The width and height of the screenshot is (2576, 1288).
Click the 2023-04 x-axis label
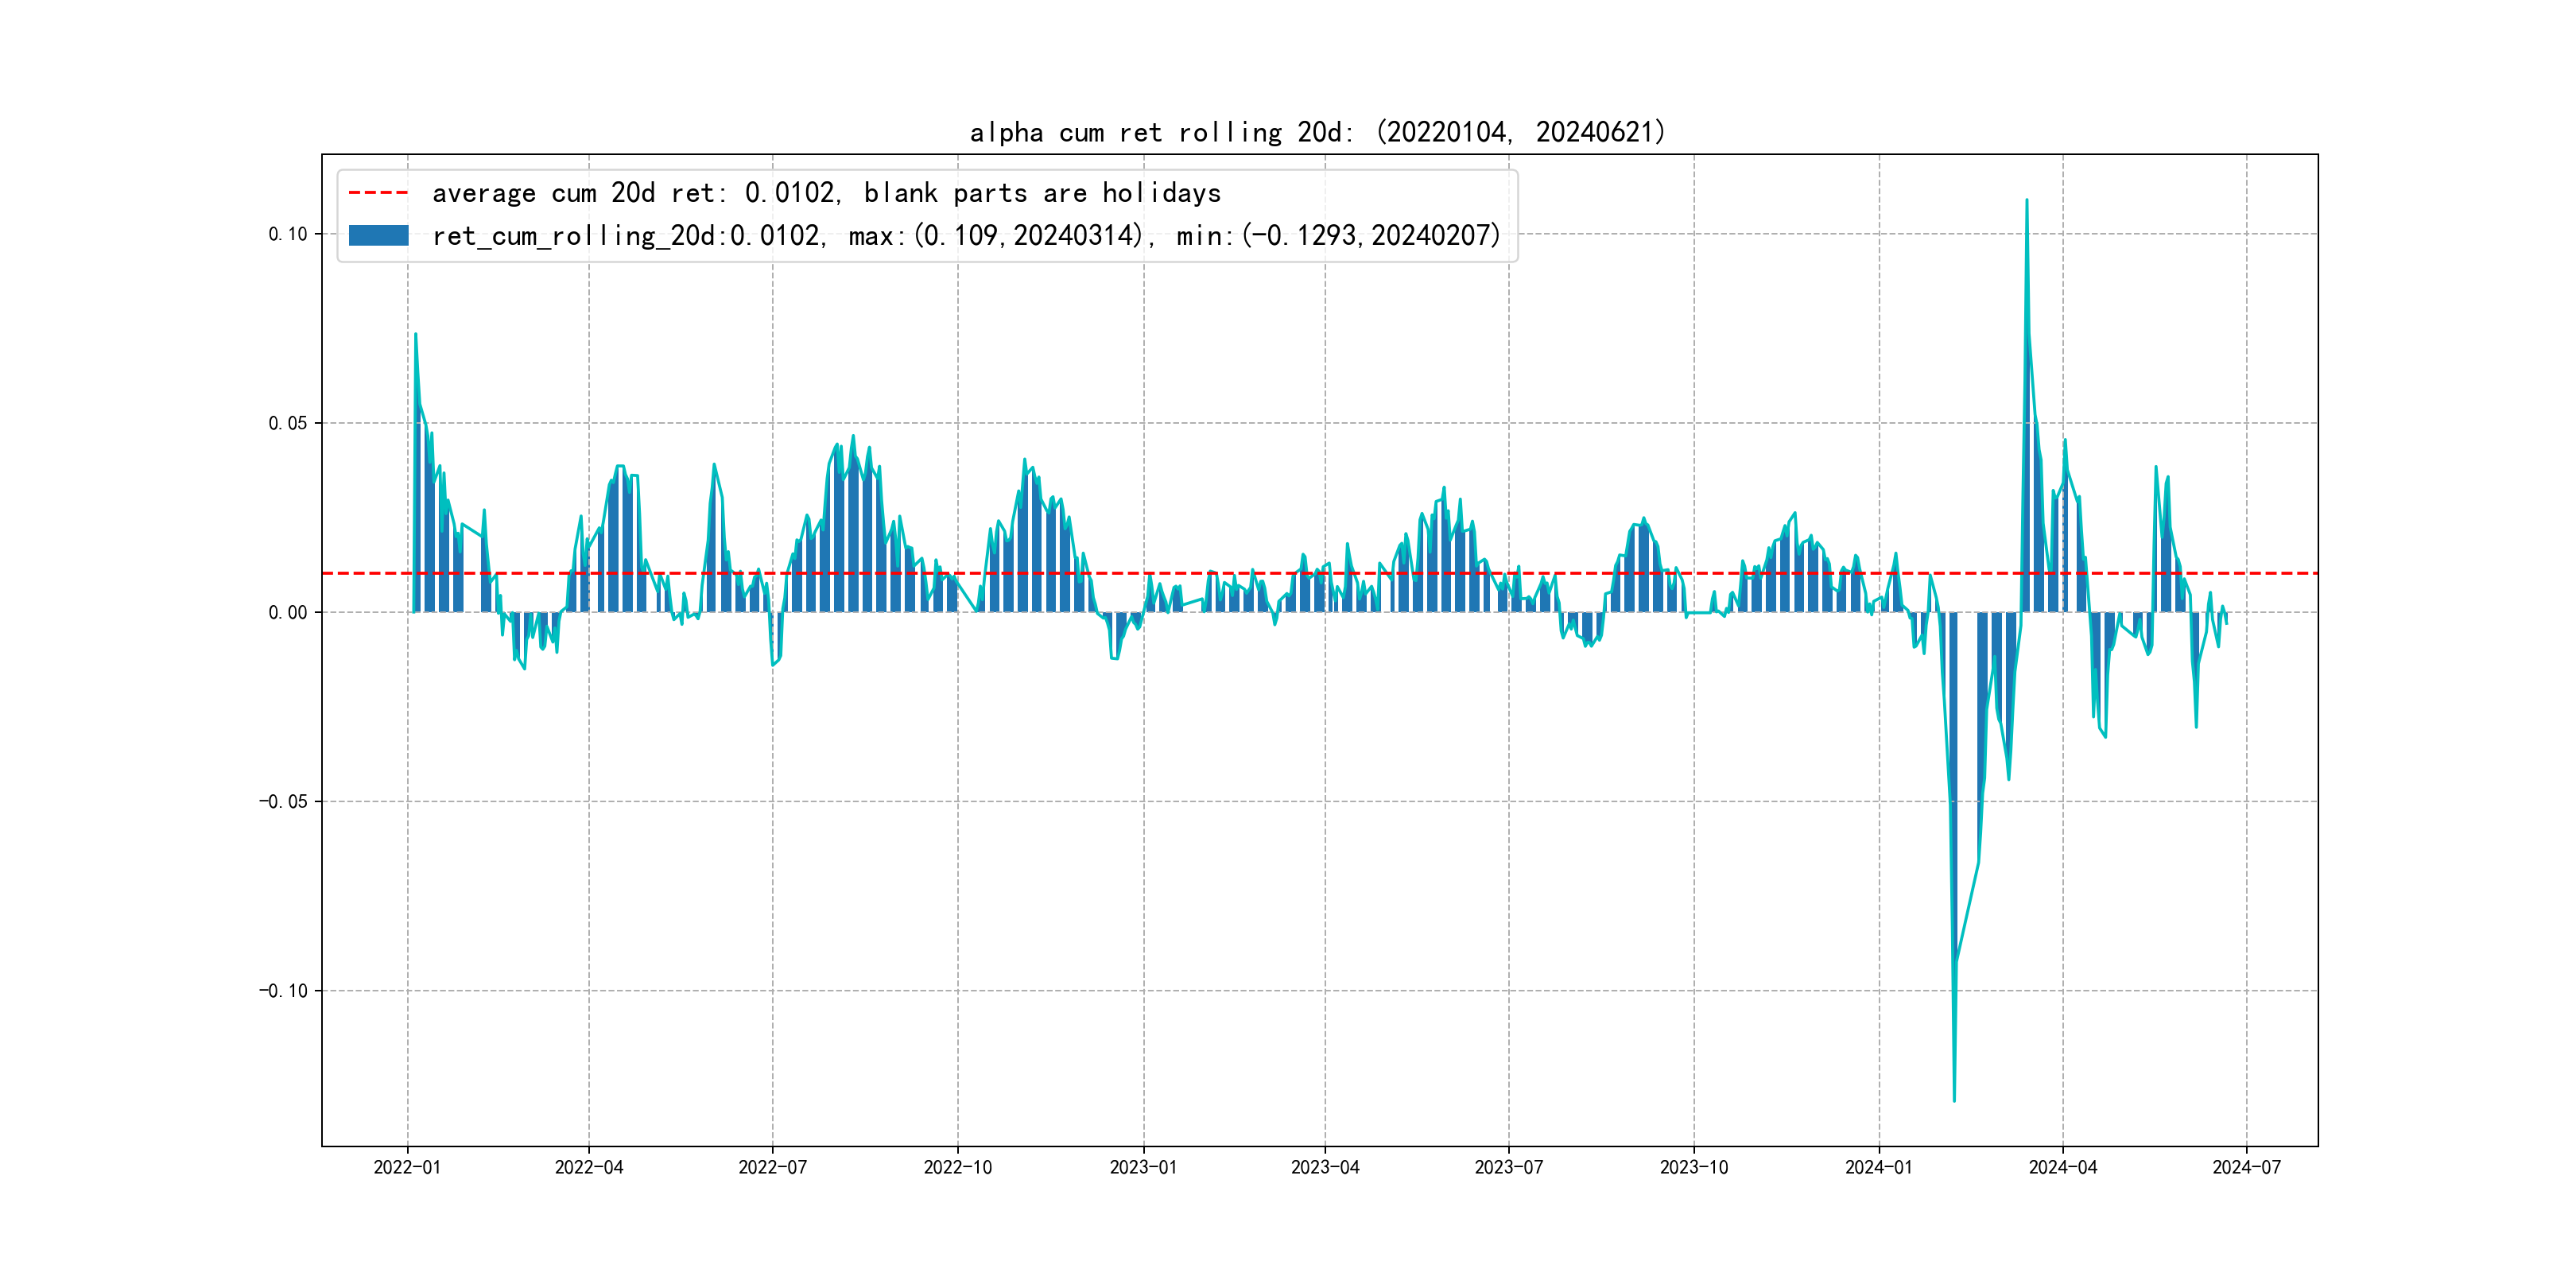[1325, 1167]
